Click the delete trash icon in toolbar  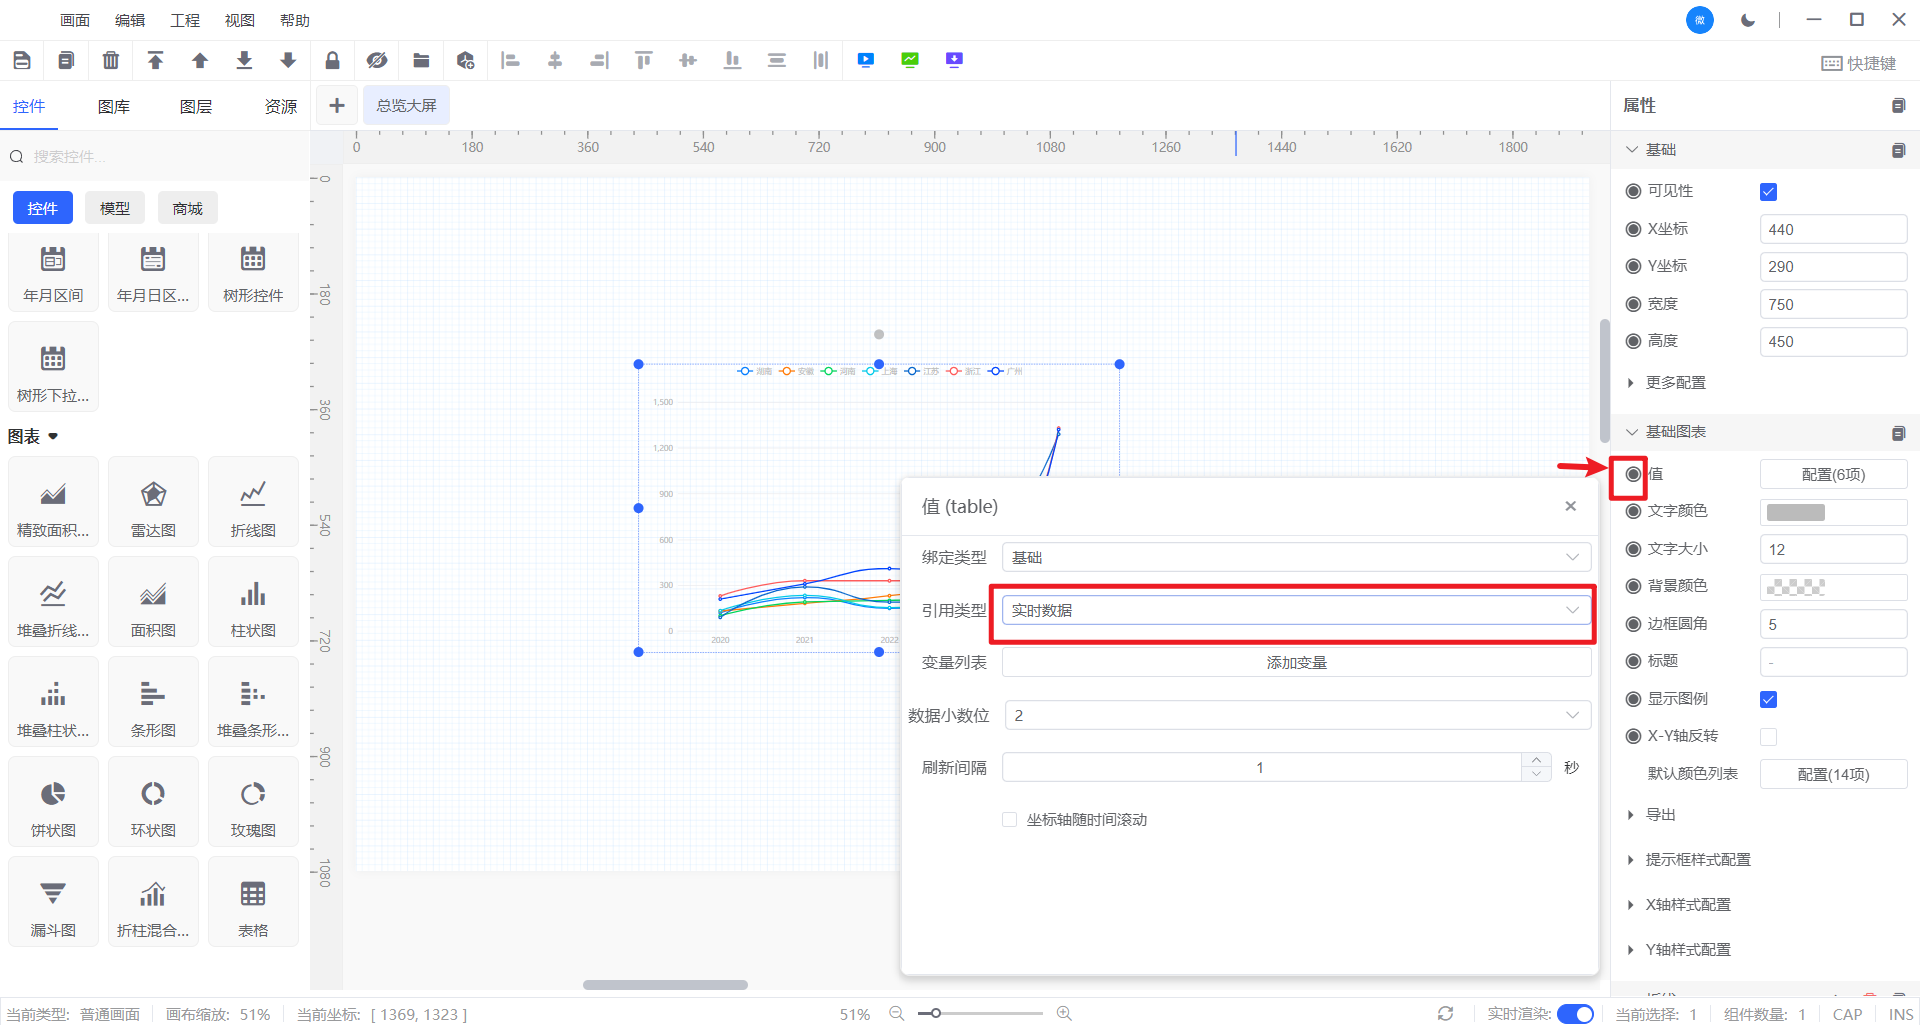[x=110, y=61]
